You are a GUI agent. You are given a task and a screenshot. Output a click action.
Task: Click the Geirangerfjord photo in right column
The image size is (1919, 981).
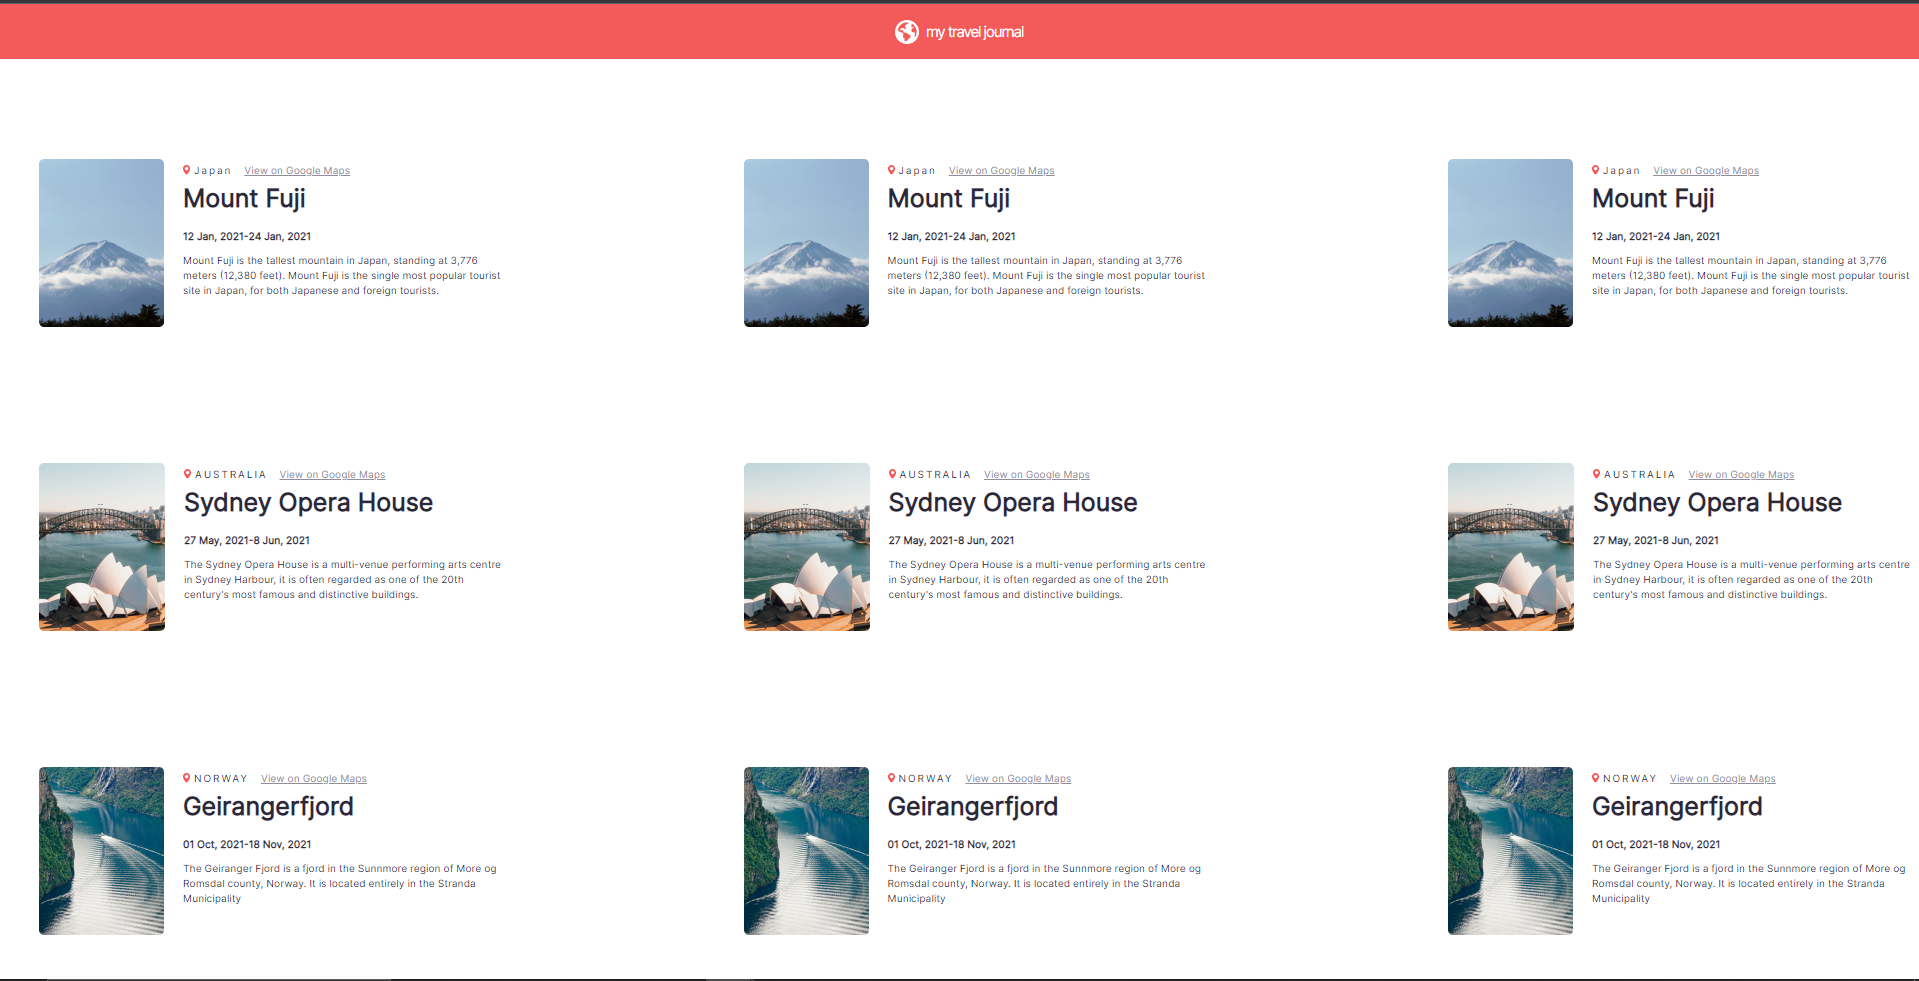pos(1510,851)
